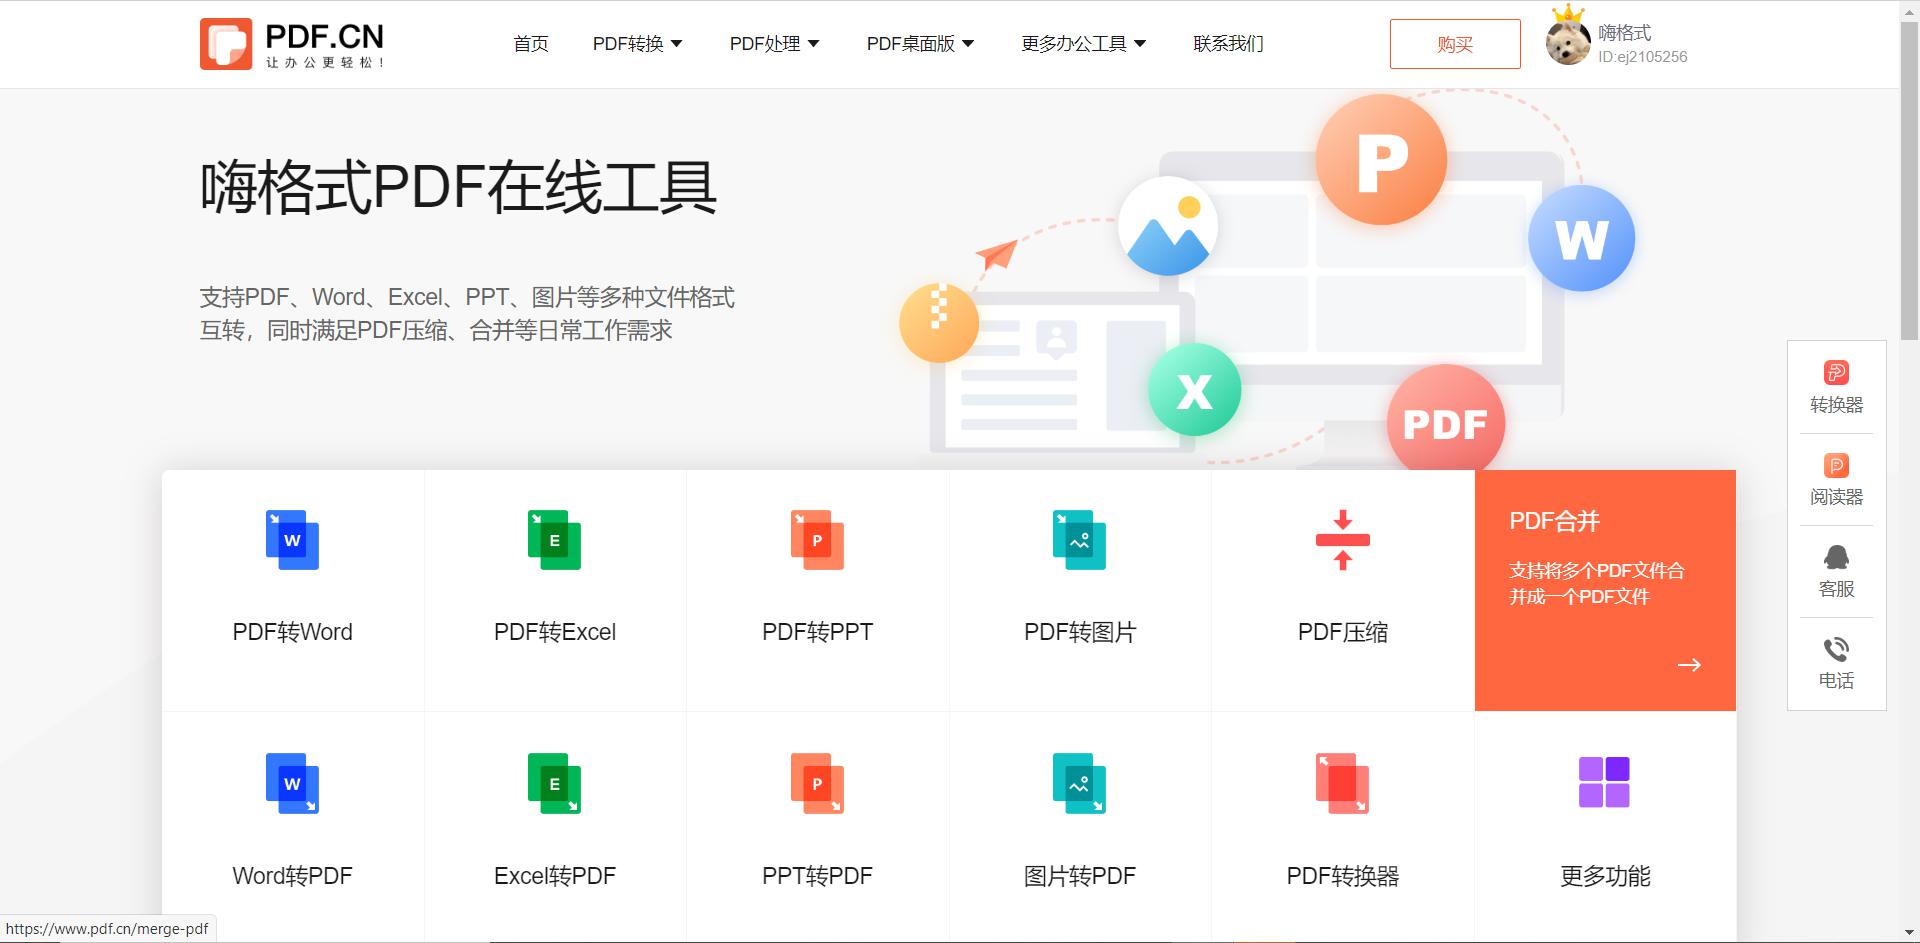Click the 电话 phone sidebar icon
This screenshot has height=943, width=1920.
pos(1836,649)
